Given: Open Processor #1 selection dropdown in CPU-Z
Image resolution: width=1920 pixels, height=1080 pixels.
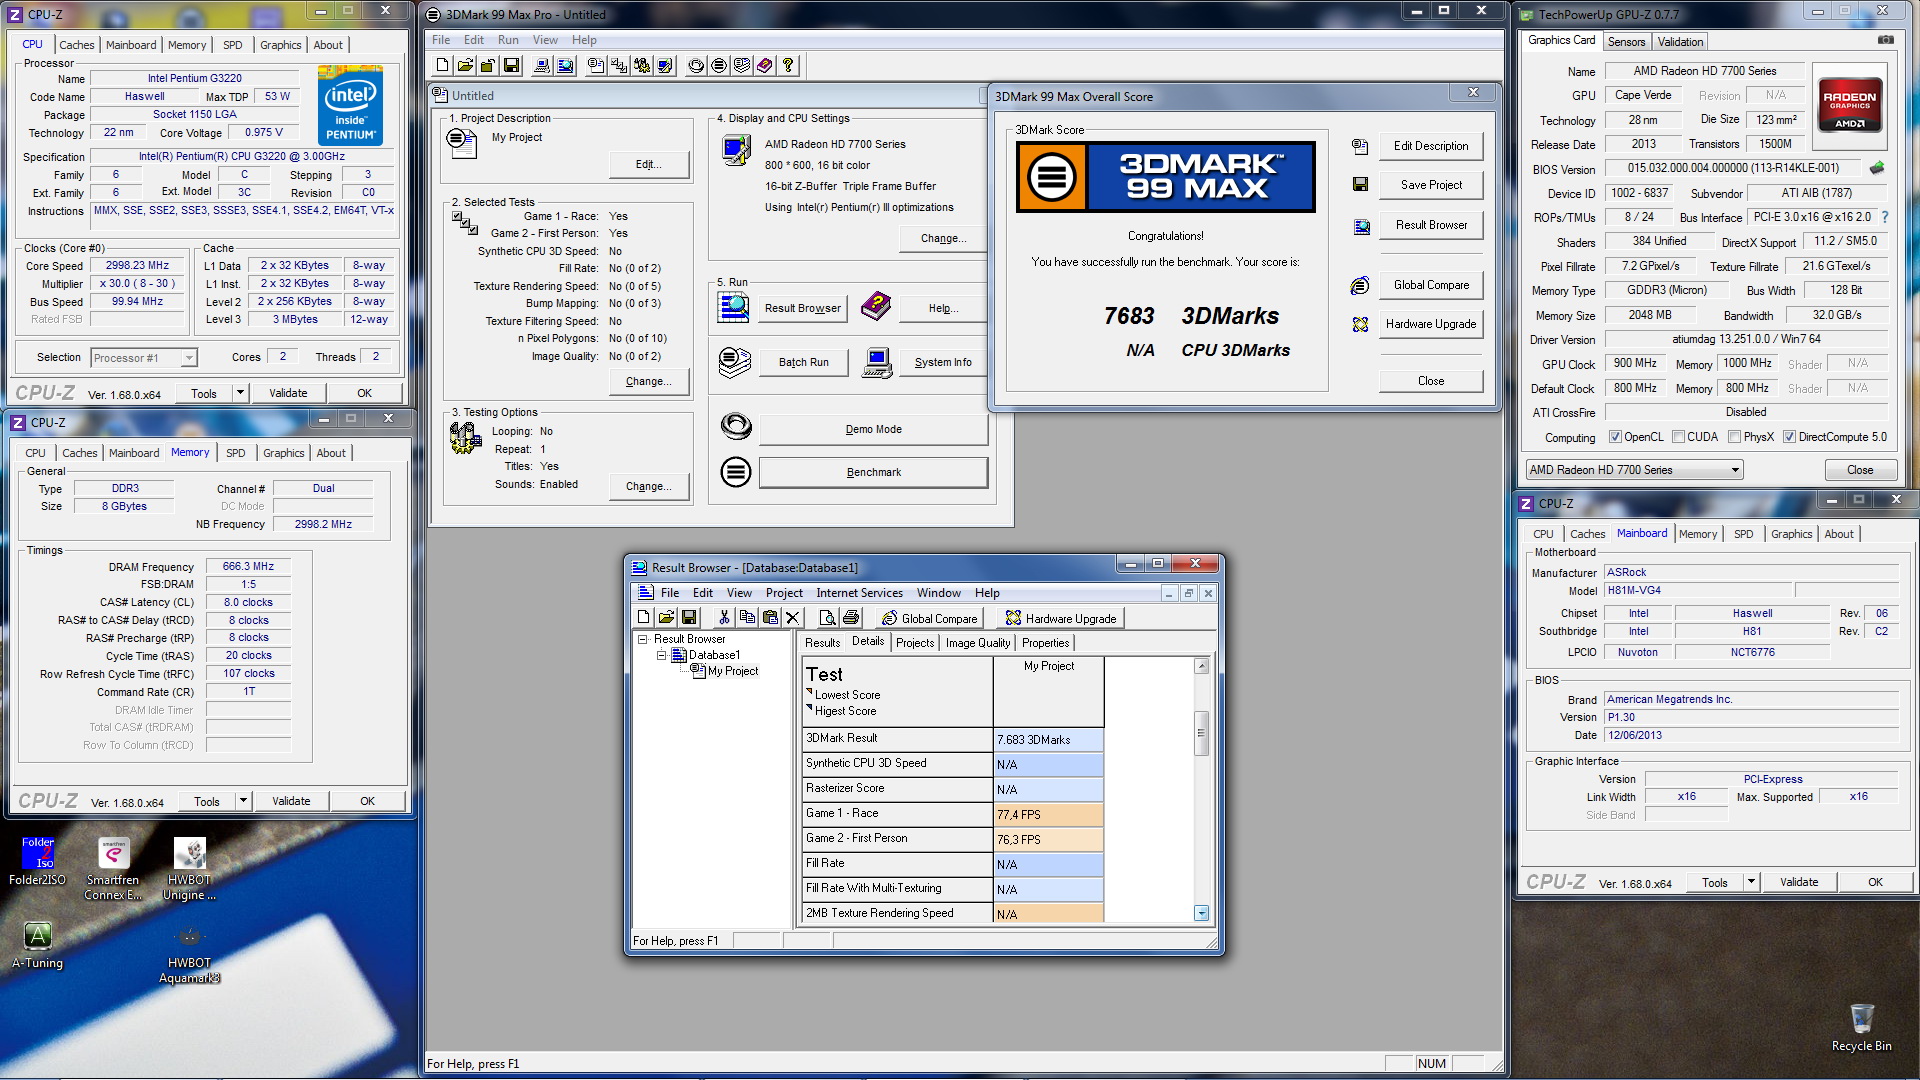Looking at the screenshot, I should [143, 358].
